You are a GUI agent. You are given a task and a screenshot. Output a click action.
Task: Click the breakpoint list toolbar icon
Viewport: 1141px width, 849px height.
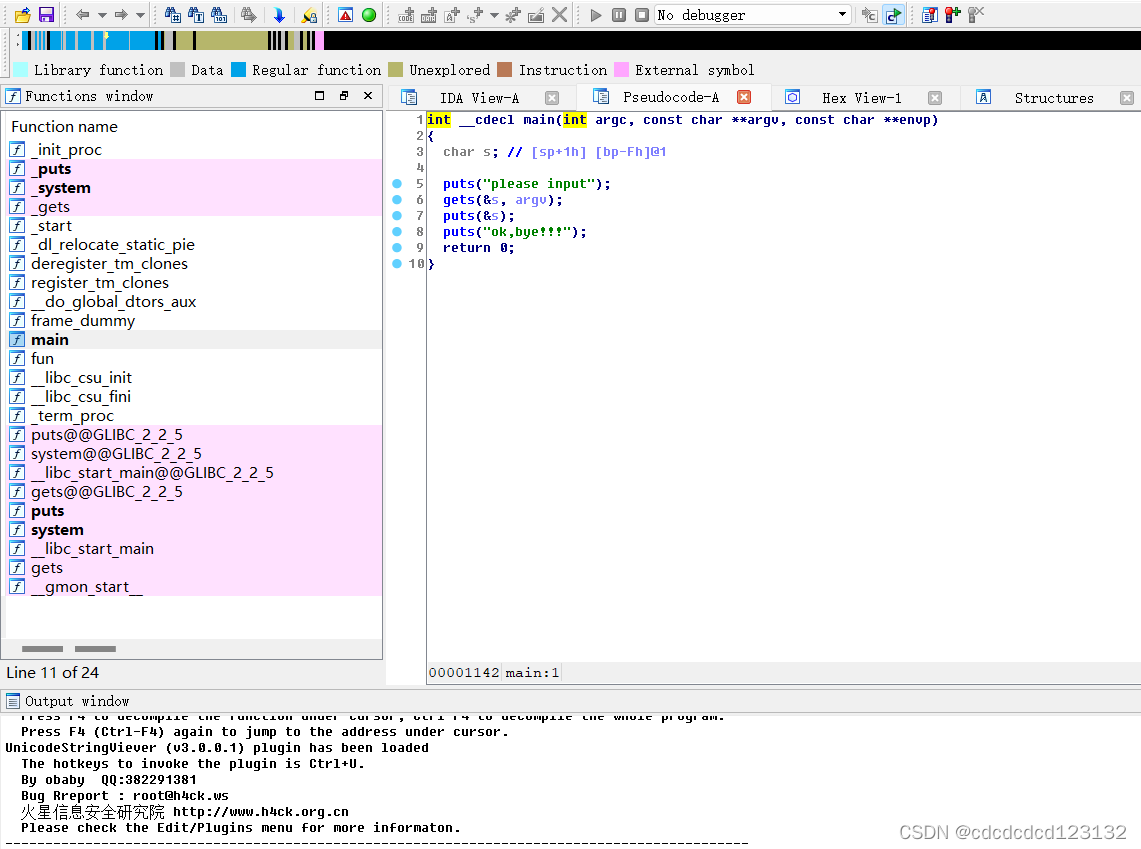coord(929,15)
